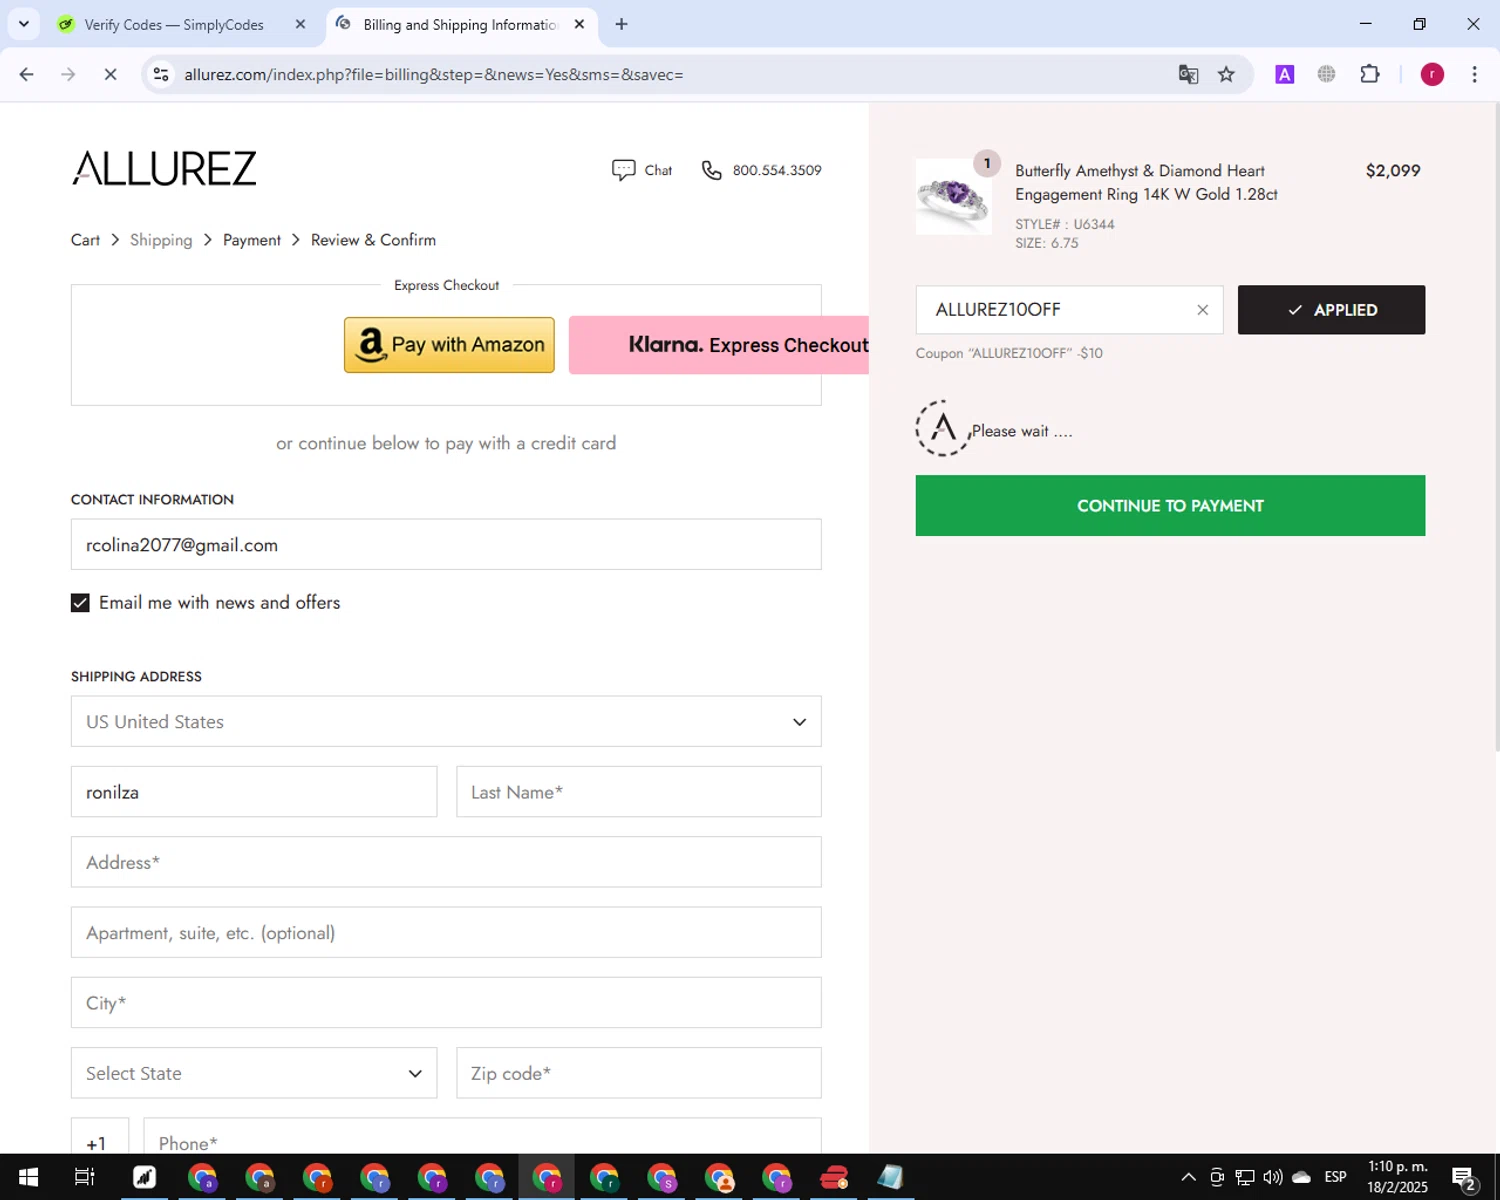1500x1200 pixels.
Task: Call 800.554.3509 link
Action: point(777,170)
